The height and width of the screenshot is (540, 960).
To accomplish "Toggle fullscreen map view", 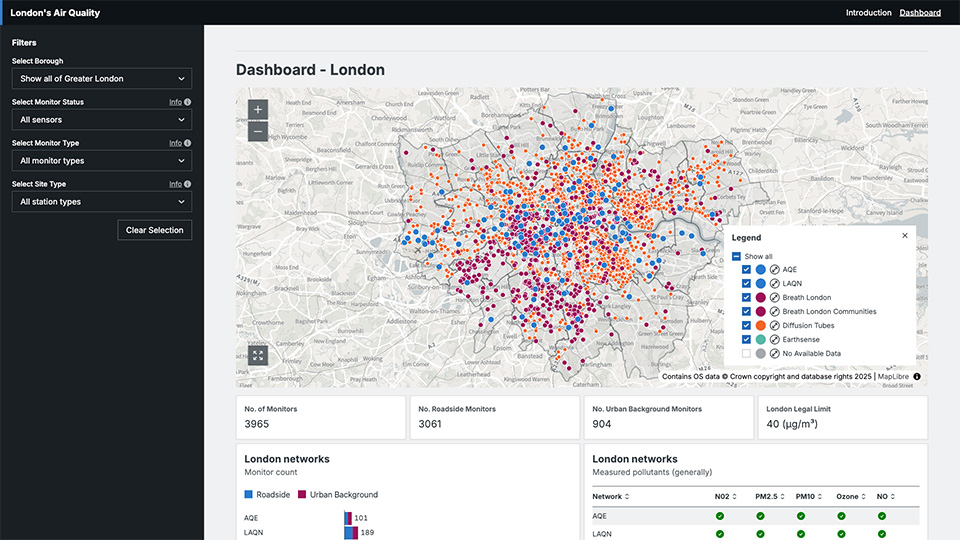I will [258, 355].
